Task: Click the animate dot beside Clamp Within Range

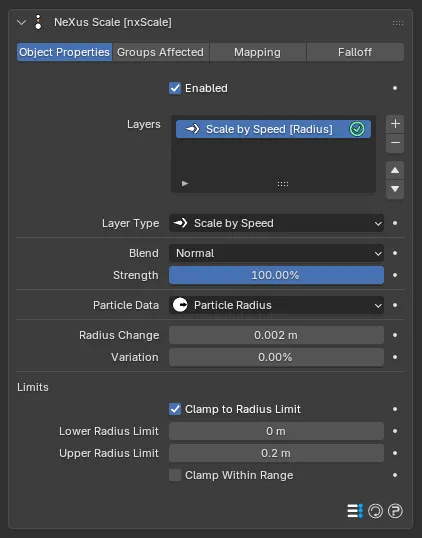Action: coord(395,475)
